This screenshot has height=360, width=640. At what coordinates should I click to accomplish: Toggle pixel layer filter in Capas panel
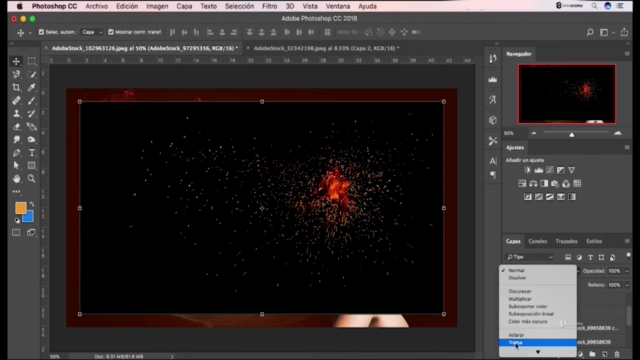(x=568, y=257)
